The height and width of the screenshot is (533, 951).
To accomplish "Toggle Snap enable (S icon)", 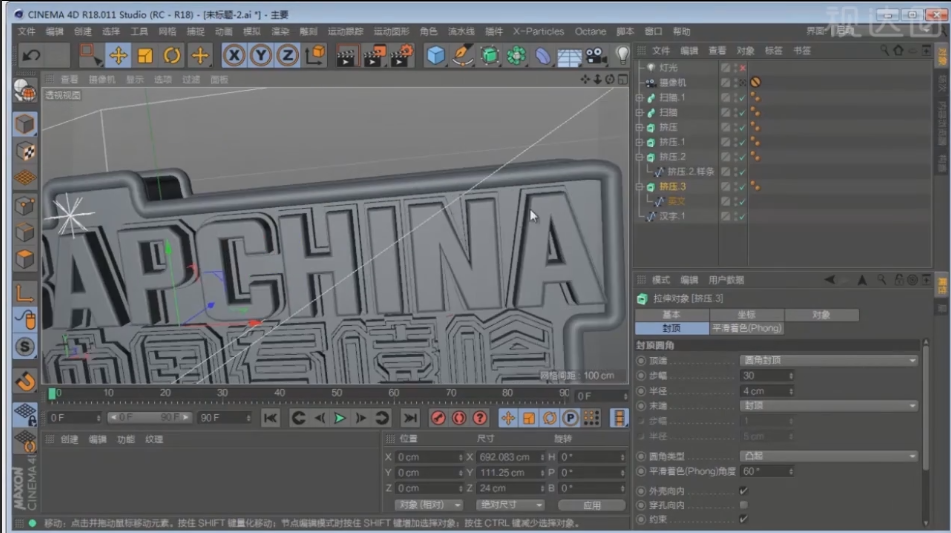I will coord(25,347).
